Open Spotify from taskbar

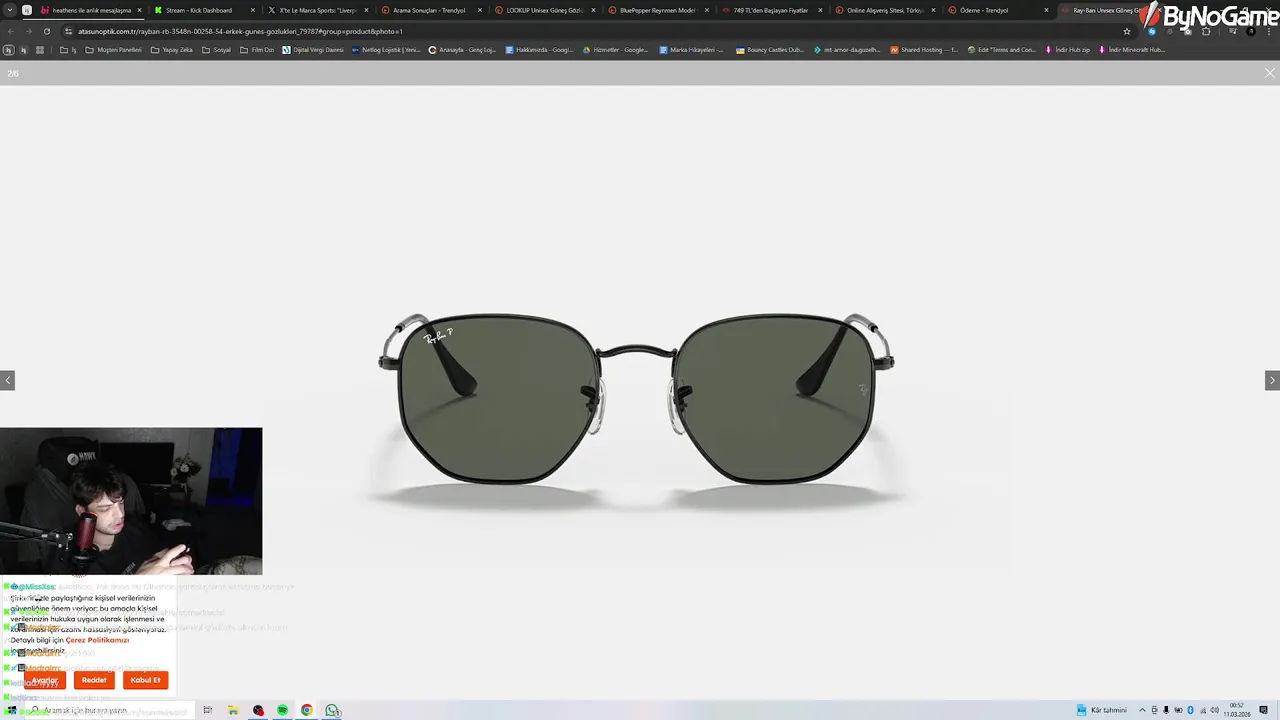click(x=283, y=710)
